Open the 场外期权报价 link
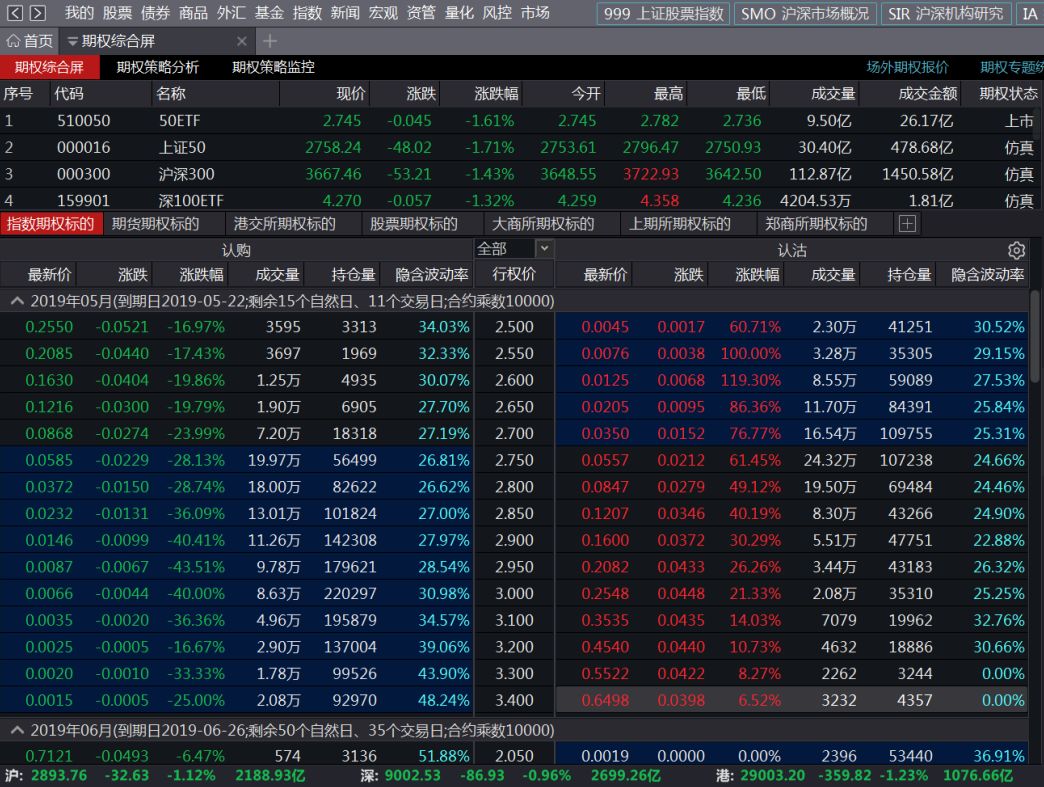1044x787 pixels. pyautogui.click(x=908, y=67)
